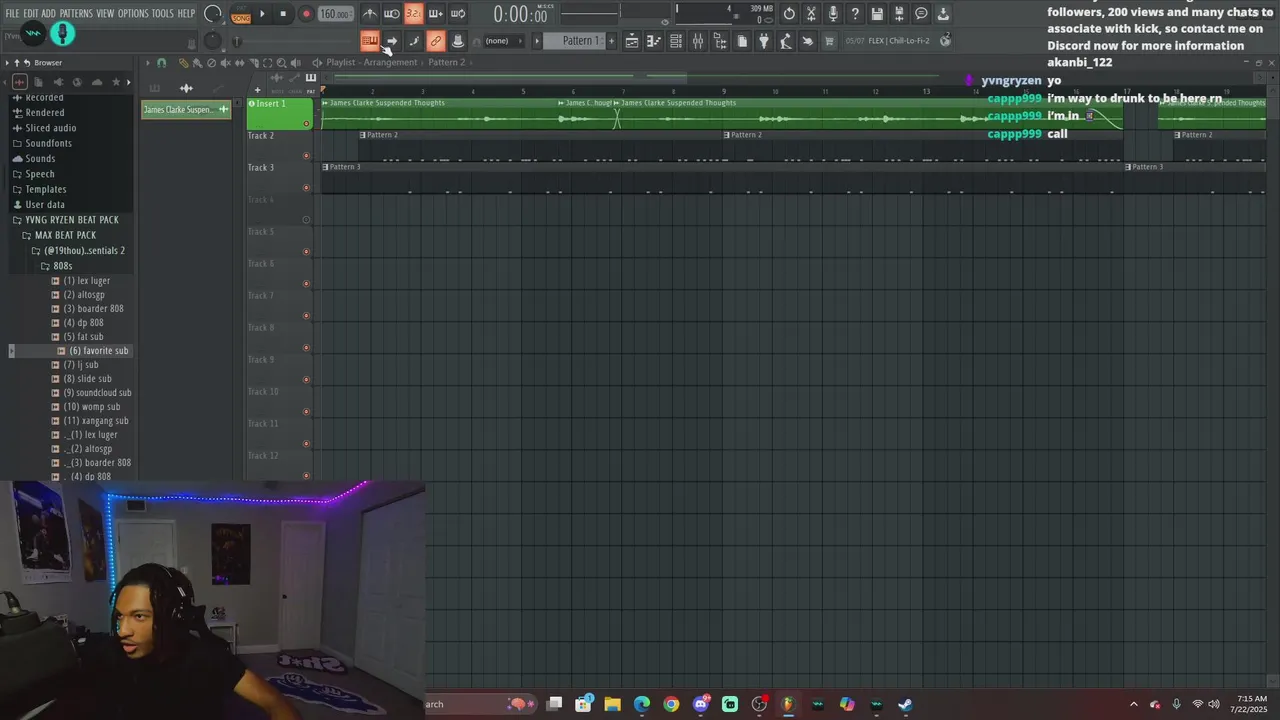The width and height of the screenshot is (1280, 720).
Task: Open the TOOLS menu
Action: tap(162, 14)
